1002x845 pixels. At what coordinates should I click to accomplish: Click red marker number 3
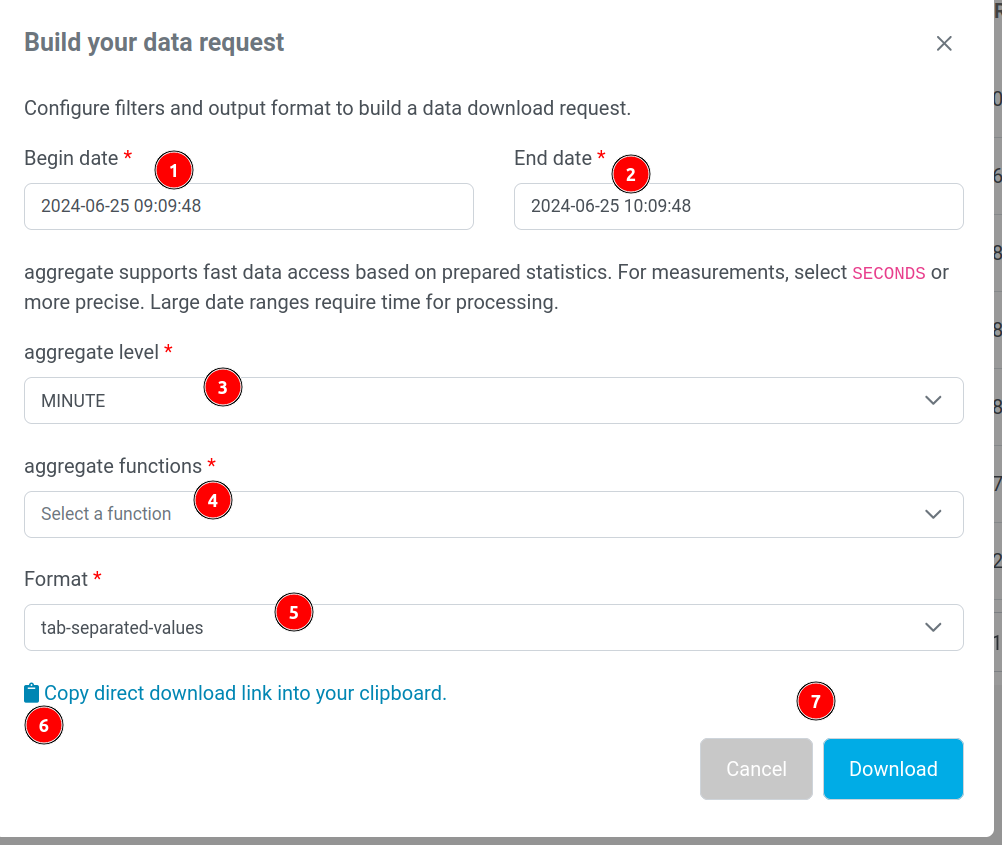point(222,387)
